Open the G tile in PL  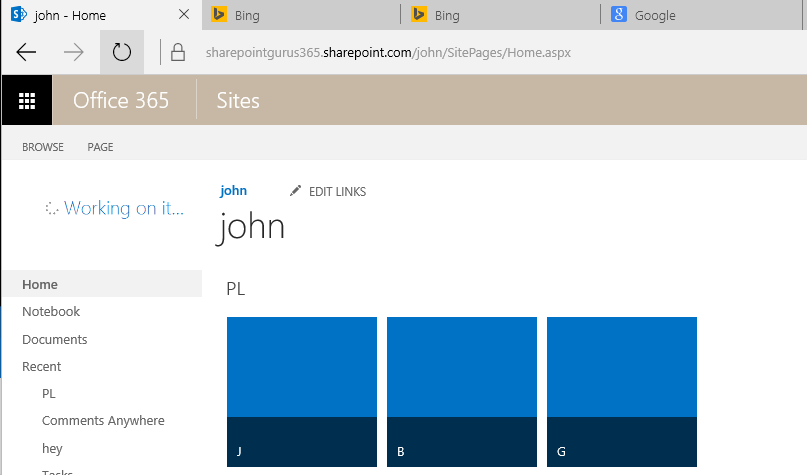click(x=621, y=391)
